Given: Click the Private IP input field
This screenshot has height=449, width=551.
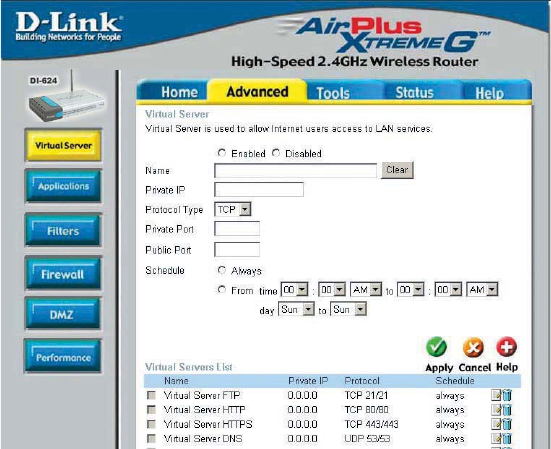Looking at the screenshot, I should click(x=259, y=189).
